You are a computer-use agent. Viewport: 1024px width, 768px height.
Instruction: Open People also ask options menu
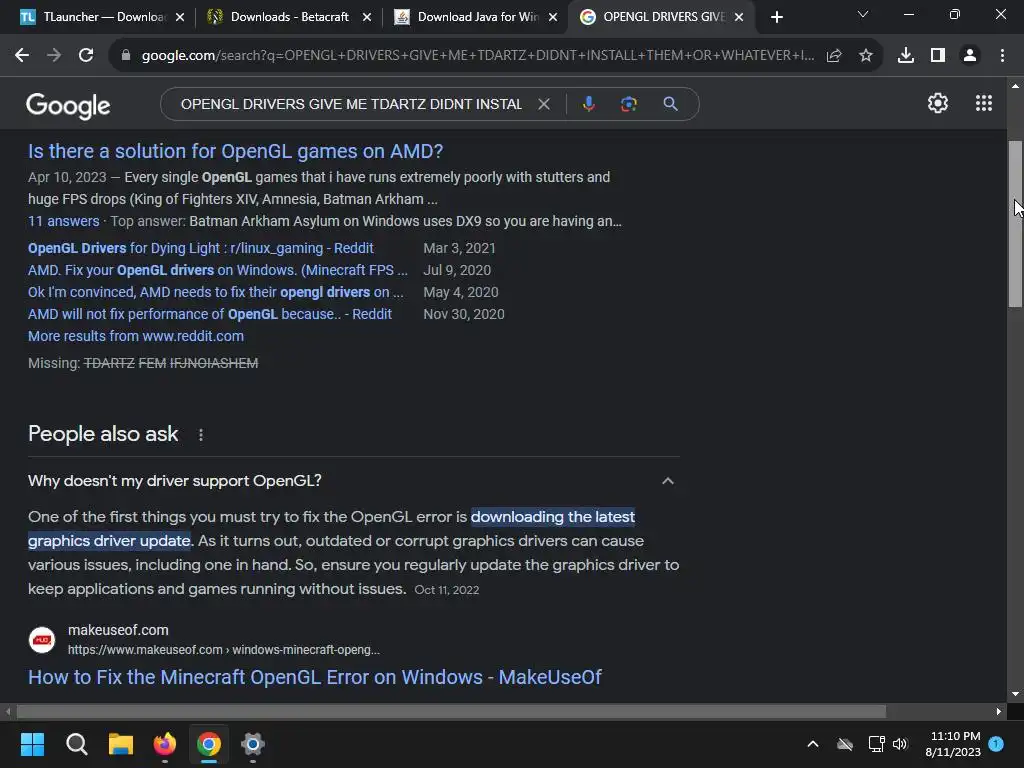pos(200,435)
